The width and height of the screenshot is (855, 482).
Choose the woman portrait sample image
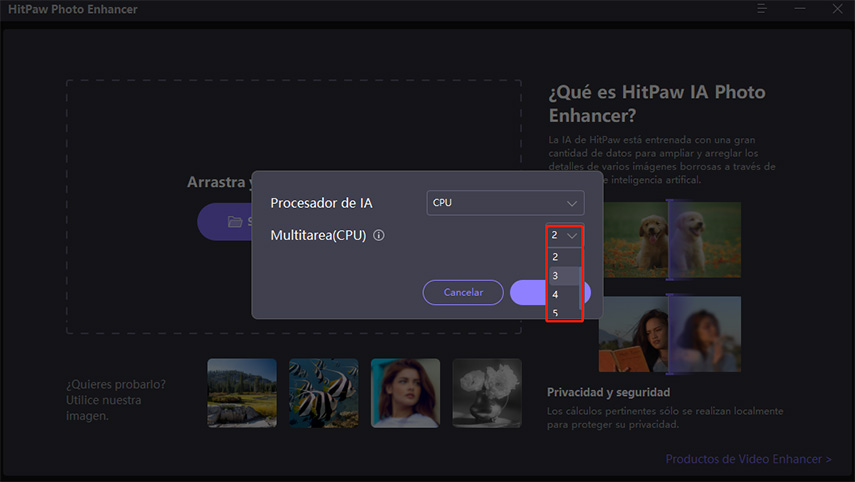tap(405, 393)
